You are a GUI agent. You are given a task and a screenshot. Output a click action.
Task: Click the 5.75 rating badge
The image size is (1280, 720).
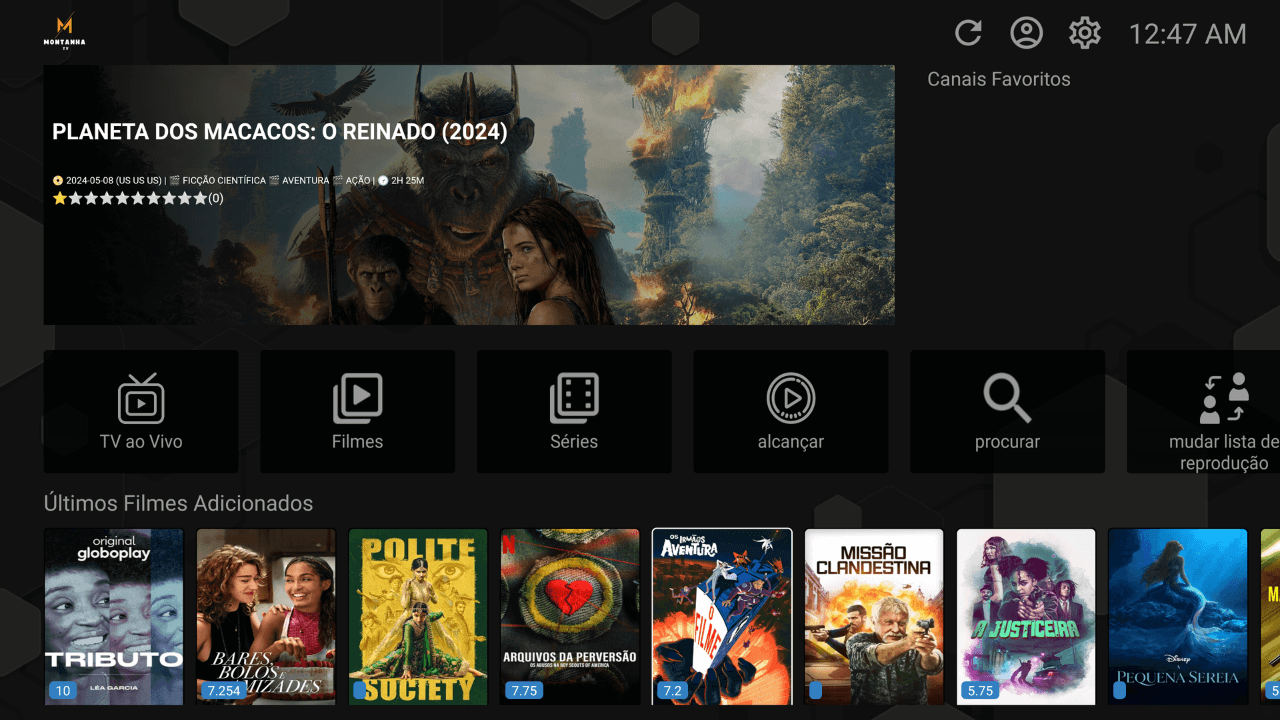980,691
